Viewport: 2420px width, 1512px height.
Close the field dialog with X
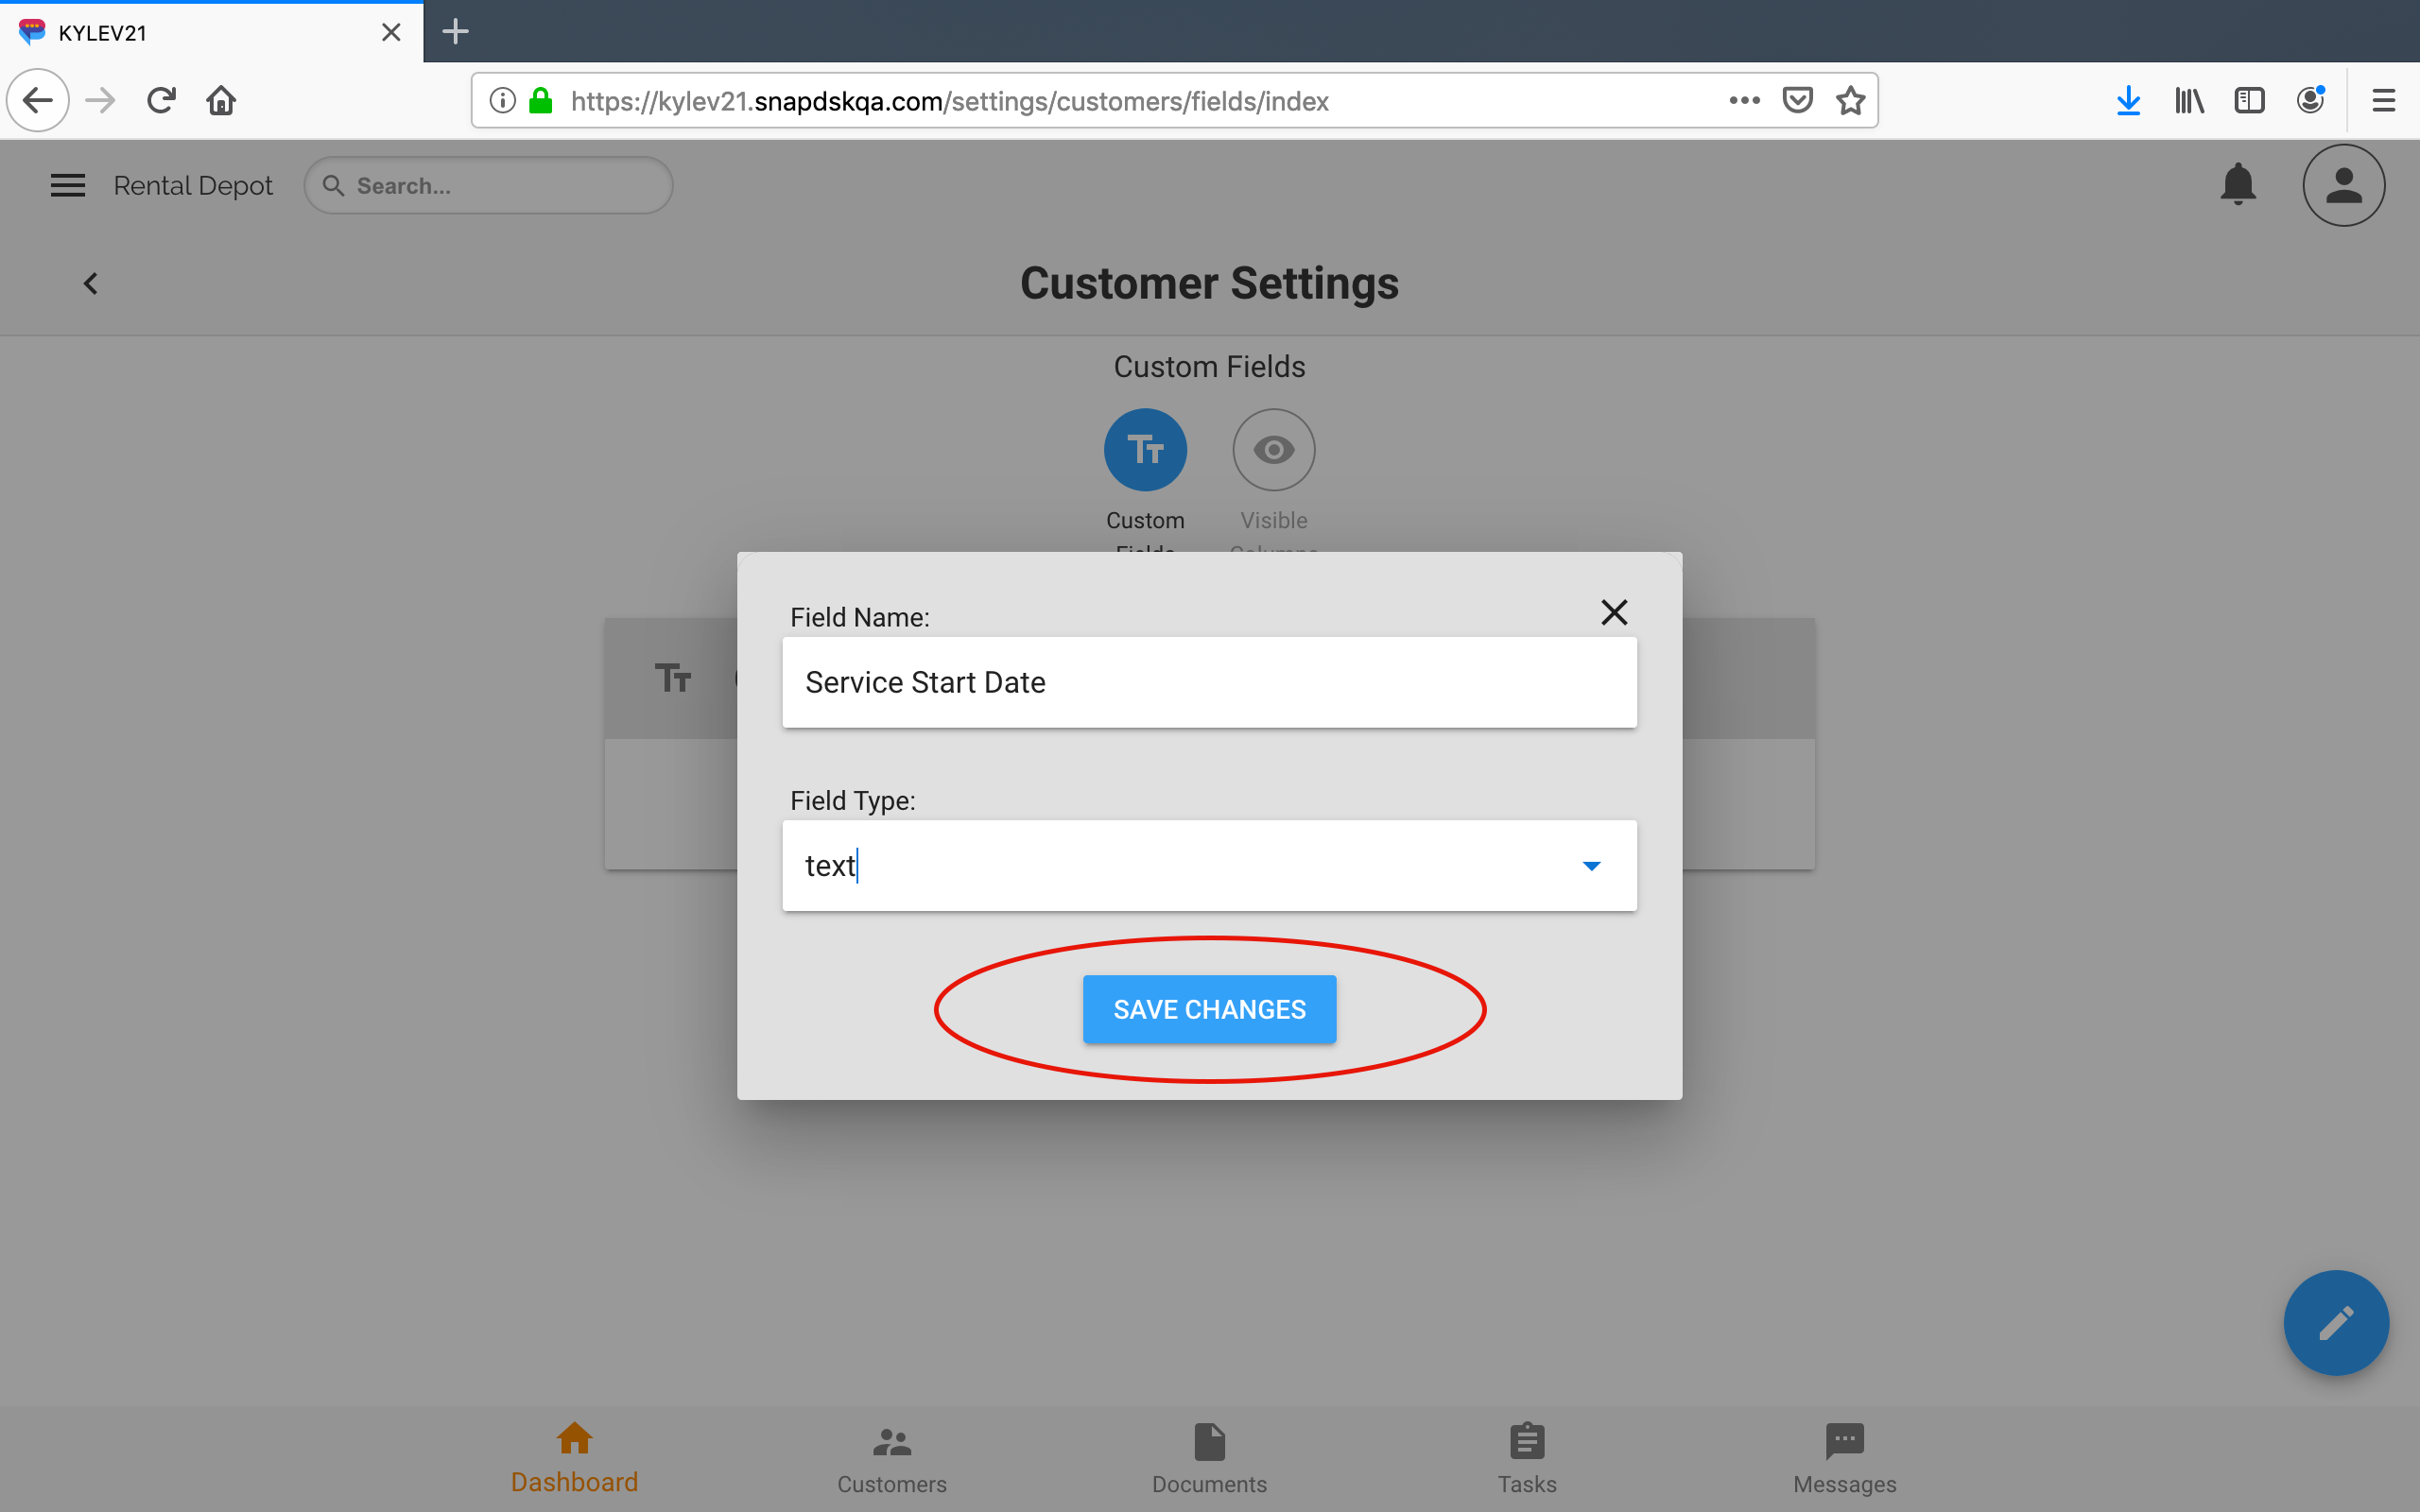pyautogui.click(x=1614, y=612)
